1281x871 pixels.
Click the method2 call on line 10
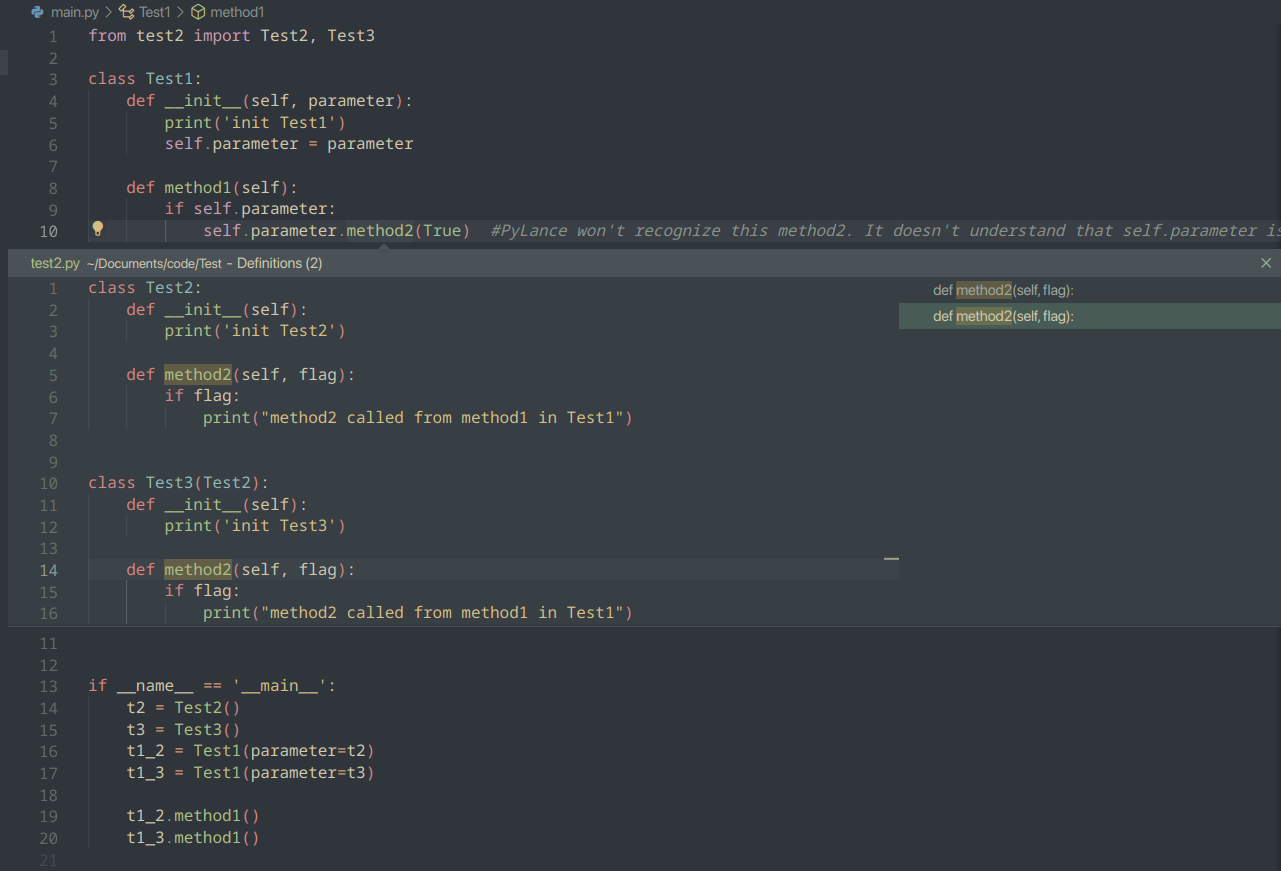378,230
